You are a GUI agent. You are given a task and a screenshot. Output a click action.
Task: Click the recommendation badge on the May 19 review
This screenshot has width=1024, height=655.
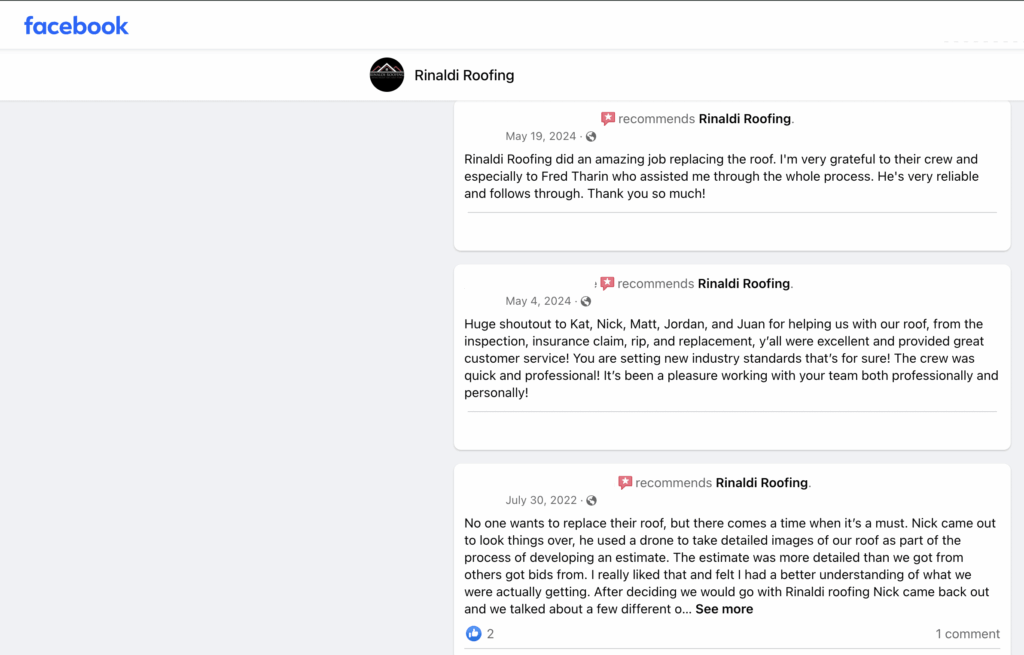pyautogui.click(x=608, y=118)
